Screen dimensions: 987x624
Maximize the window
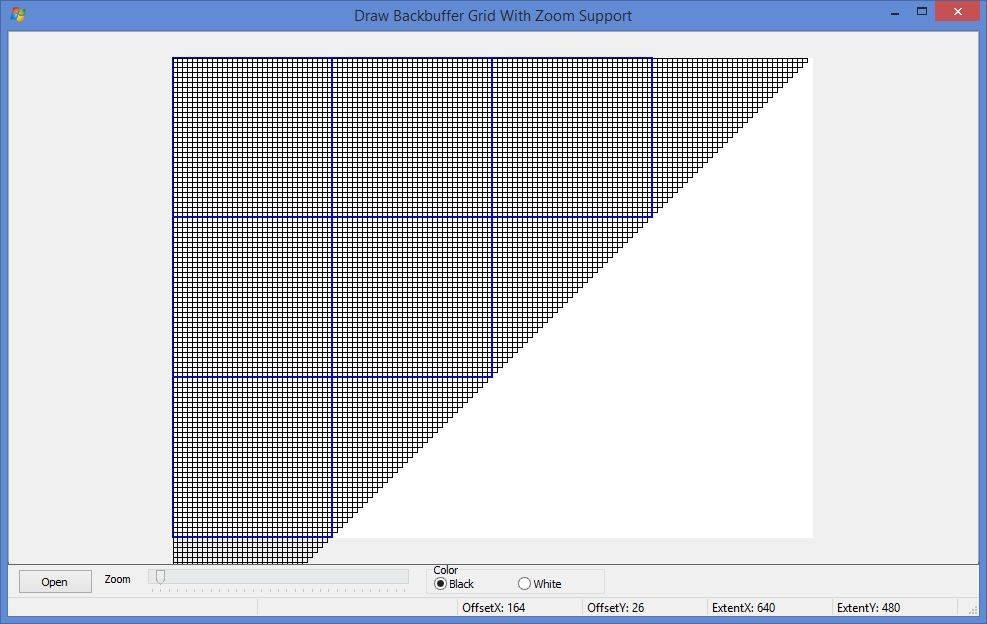click(922, 12)
